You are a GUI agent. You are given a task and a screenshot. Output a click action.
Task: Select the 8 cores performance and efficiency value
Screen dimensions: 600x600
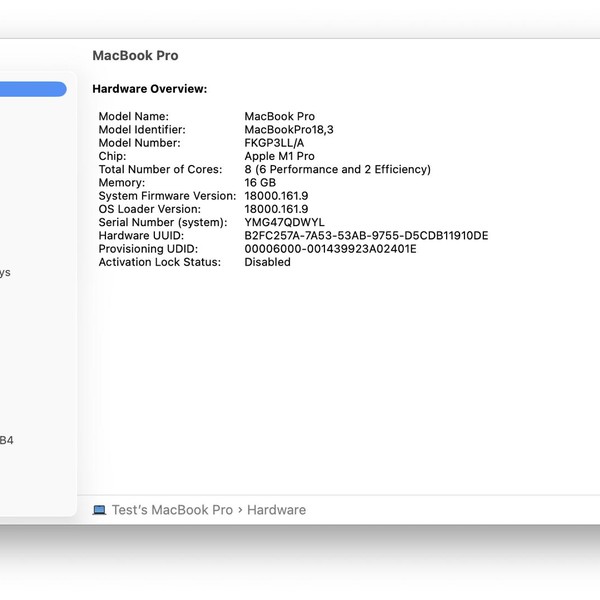(x=338, y=170)
